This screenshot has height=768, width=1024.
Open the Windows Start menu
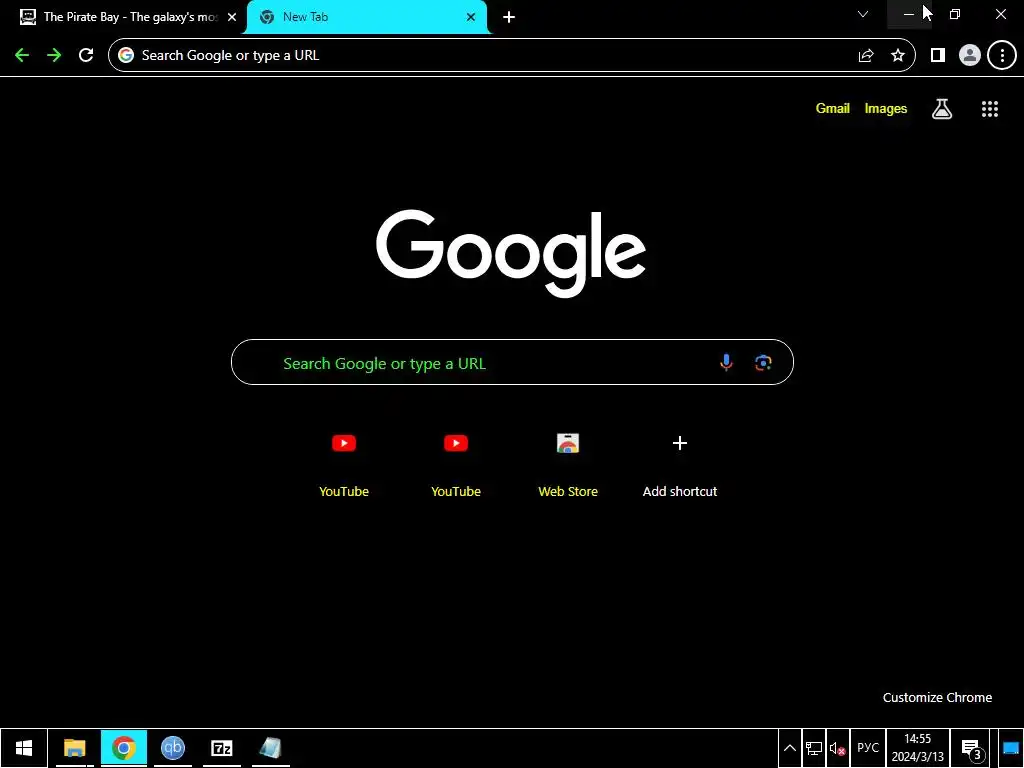click(24, 748)
